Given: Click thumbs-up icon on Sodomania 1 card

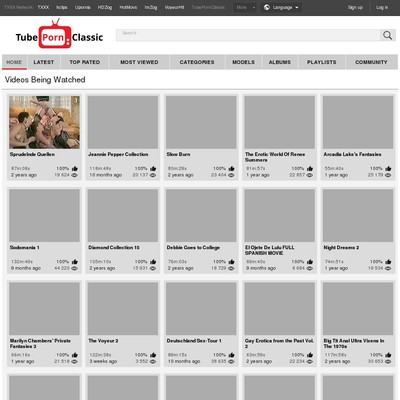Looking at the screenshot, I should click(x=75, y=262).
